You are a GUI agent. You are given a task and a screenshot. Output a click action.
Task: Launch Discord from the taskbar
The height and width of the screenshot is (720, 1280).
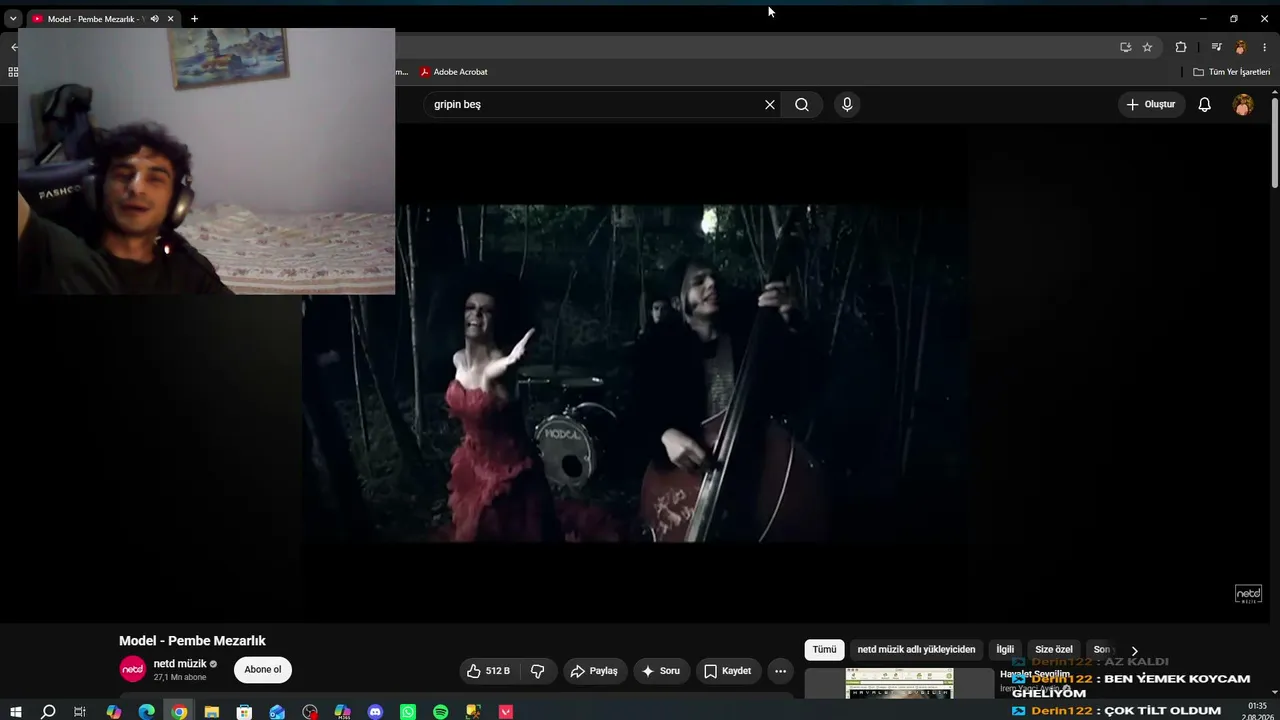tap(375, 712)
